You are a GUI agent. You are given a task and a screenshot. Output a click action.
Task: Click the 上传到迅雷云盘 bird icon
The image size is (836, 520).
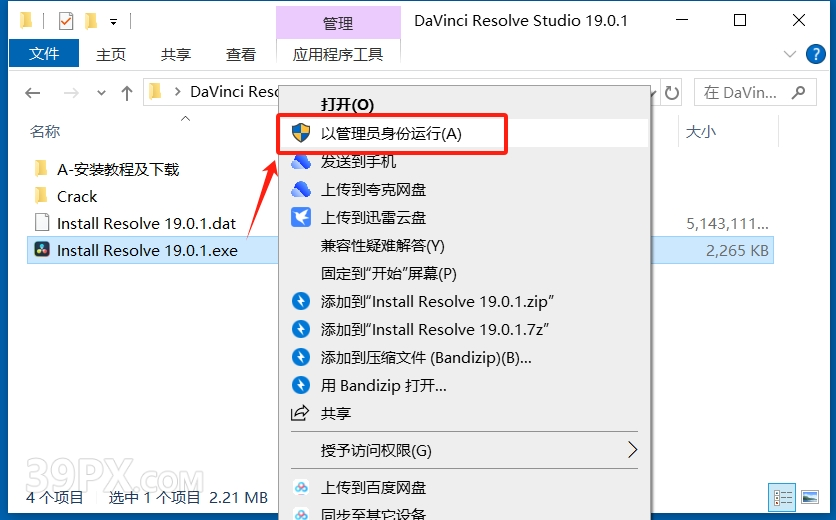point(301,217)
